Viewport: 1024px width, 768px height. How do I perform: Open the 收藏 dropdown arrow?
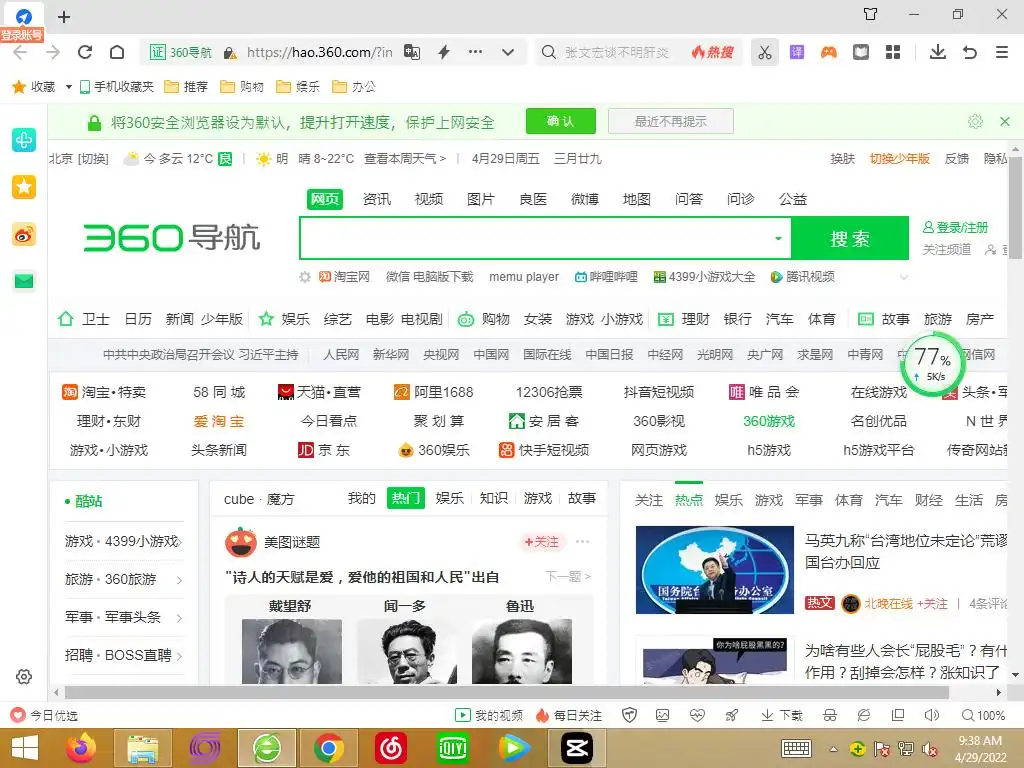[69, 87]
